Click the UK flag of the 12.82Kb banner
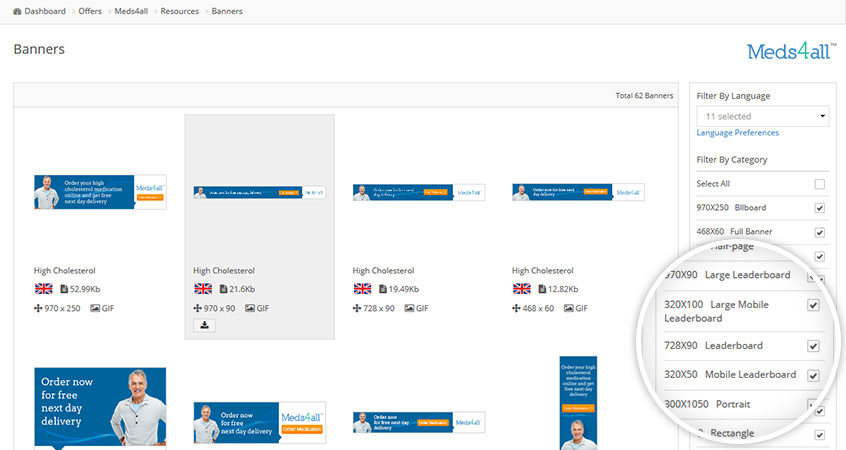846x450 pixels. (x=521, y=289)
